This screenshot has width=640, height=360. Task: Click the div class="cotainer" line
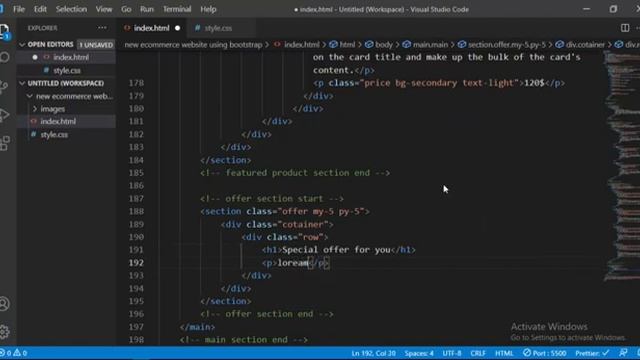277,224
